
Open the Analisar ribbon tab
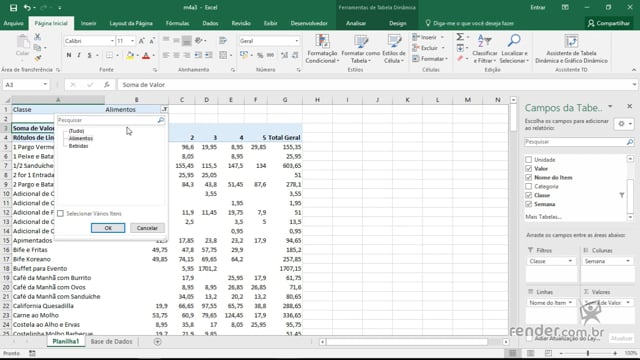[356, 23]
